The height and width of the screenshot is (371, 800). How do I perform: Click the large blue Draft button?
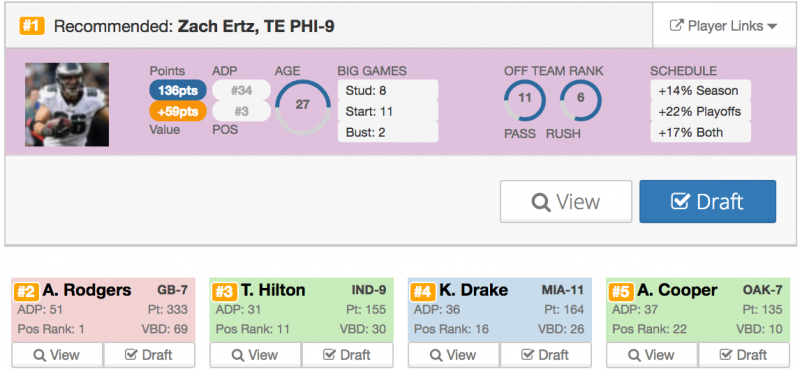[708, 202]
